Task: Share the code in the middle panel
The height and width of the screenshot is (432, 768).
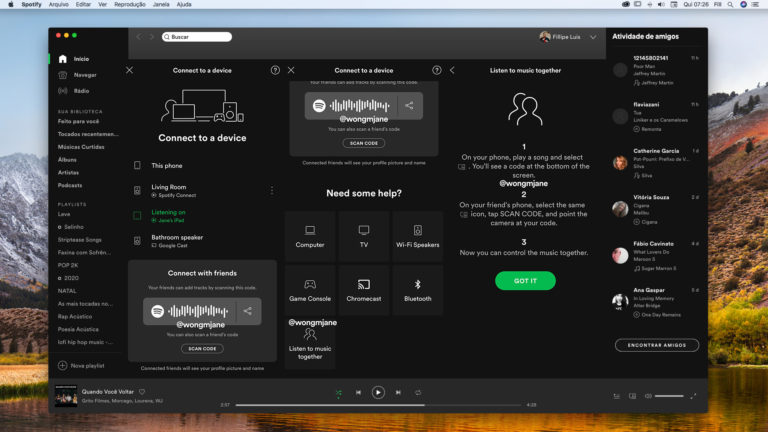Action: [409, 106]
